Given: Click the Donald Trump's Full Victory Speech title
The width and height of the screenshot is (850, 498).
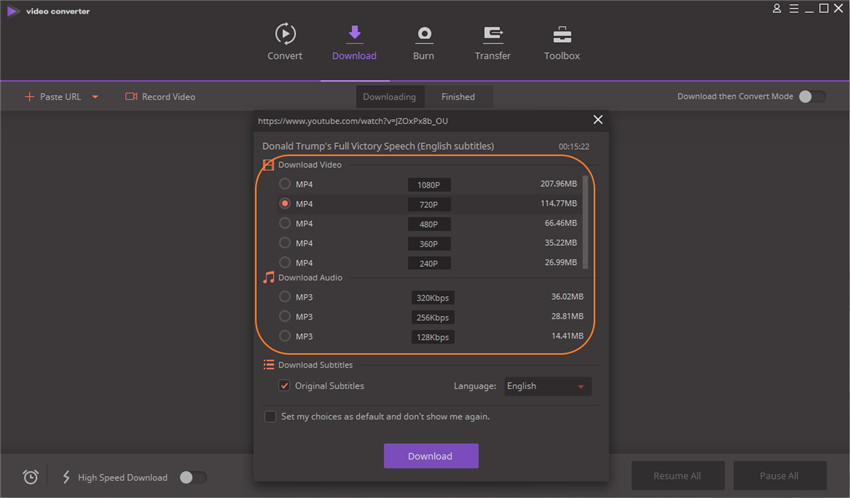Looking at the screenshot, I should (x=378, y=146).
